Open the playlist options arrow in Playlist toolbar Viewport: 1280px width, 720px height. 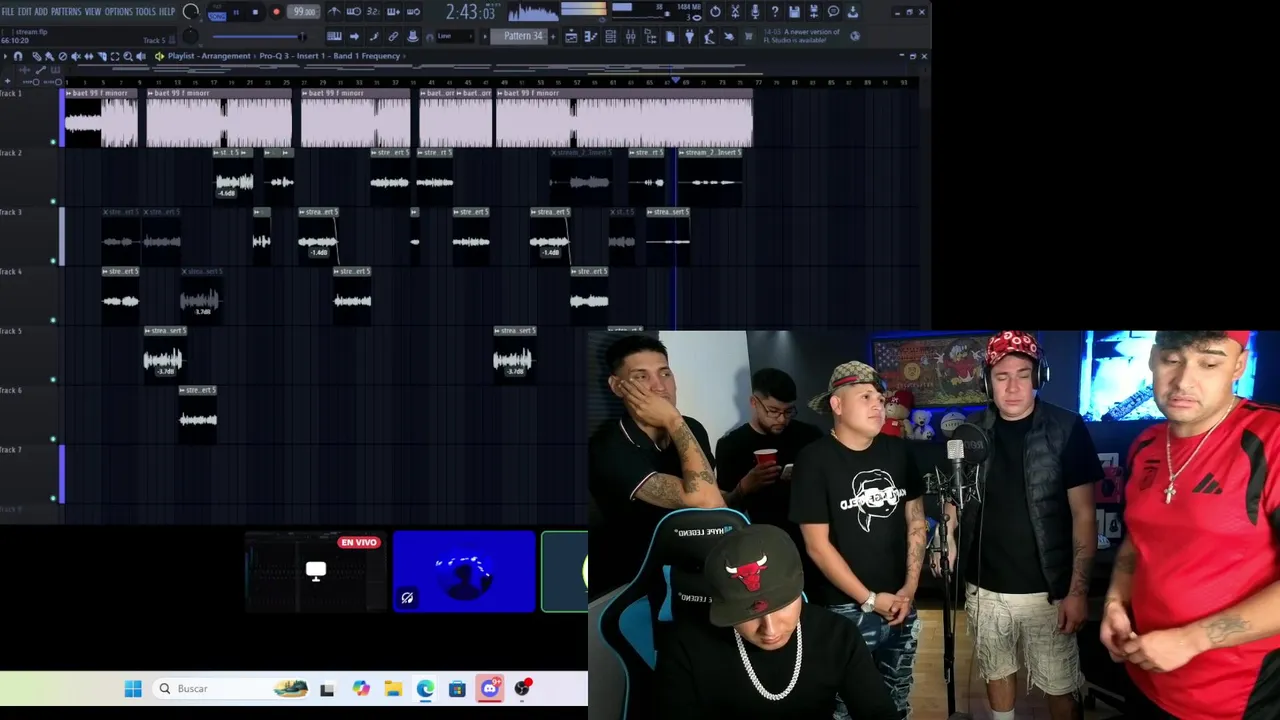[x=5, y=56]
